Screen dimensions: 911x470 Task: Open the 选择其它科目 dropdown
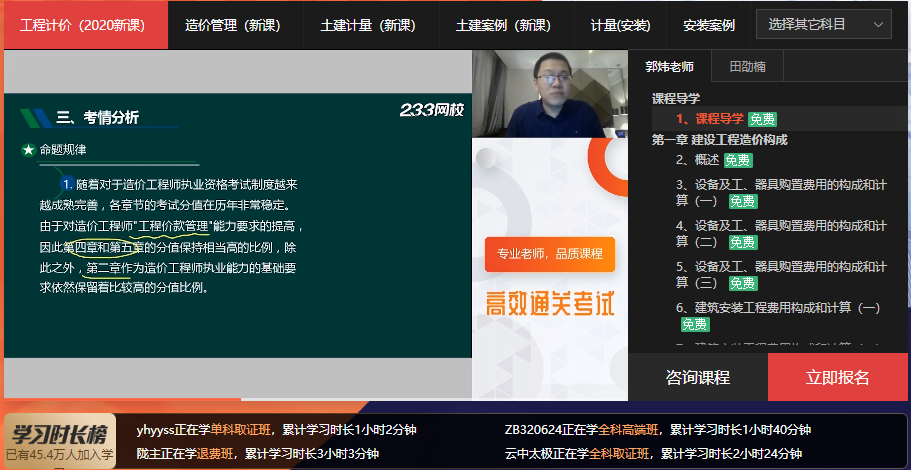[823, 24]
